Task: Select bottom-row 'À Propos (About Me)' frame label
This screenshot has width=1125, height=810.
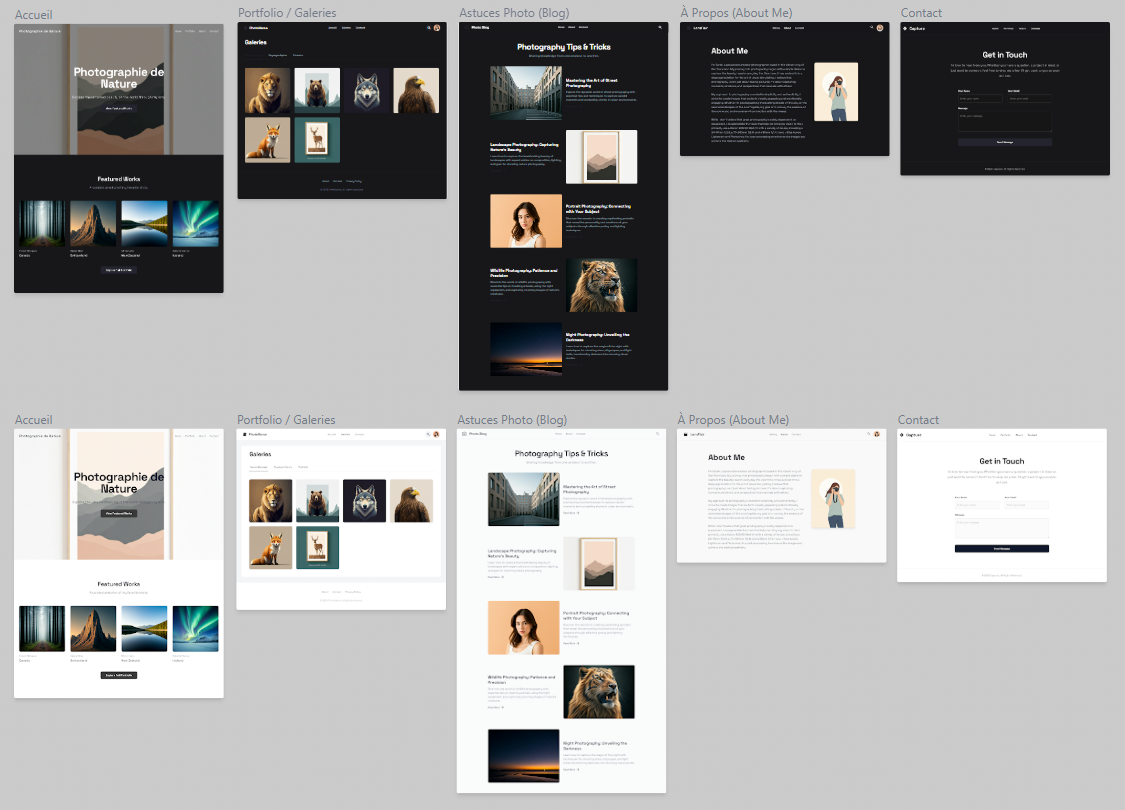Action: [x=733, y=420]
